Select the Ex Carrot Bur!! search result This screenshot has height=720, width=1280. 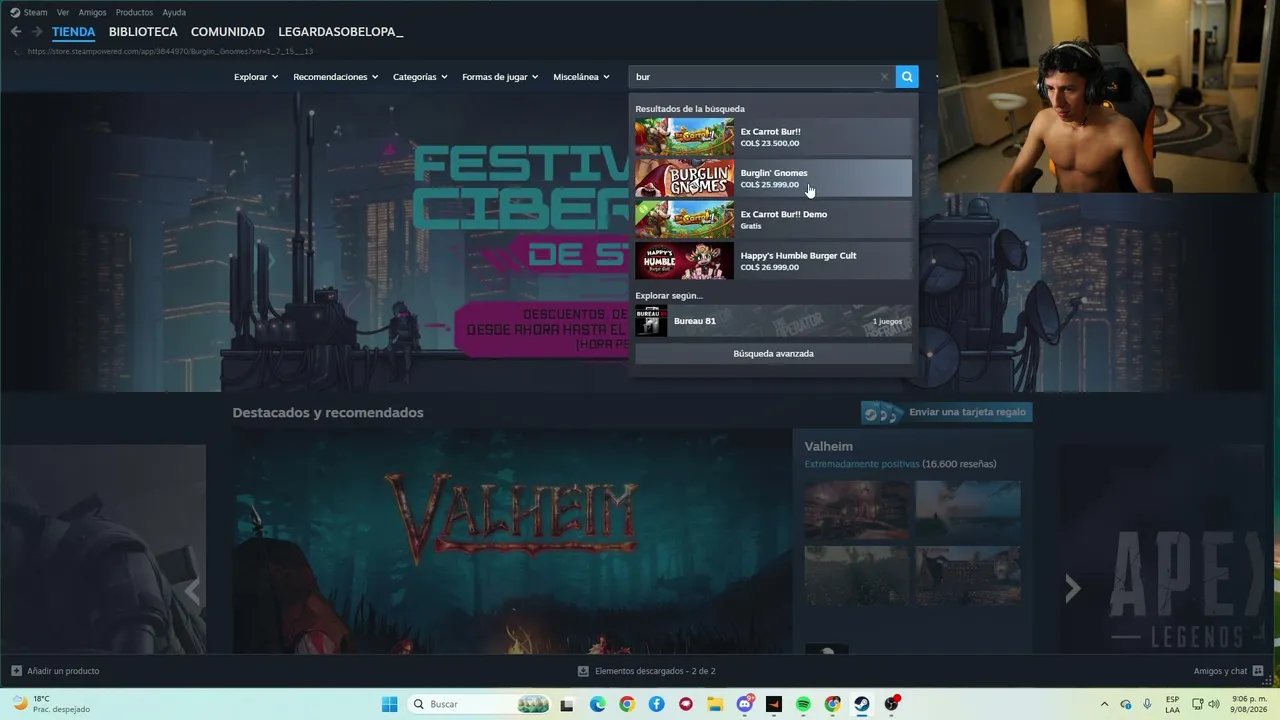point(773,137)
